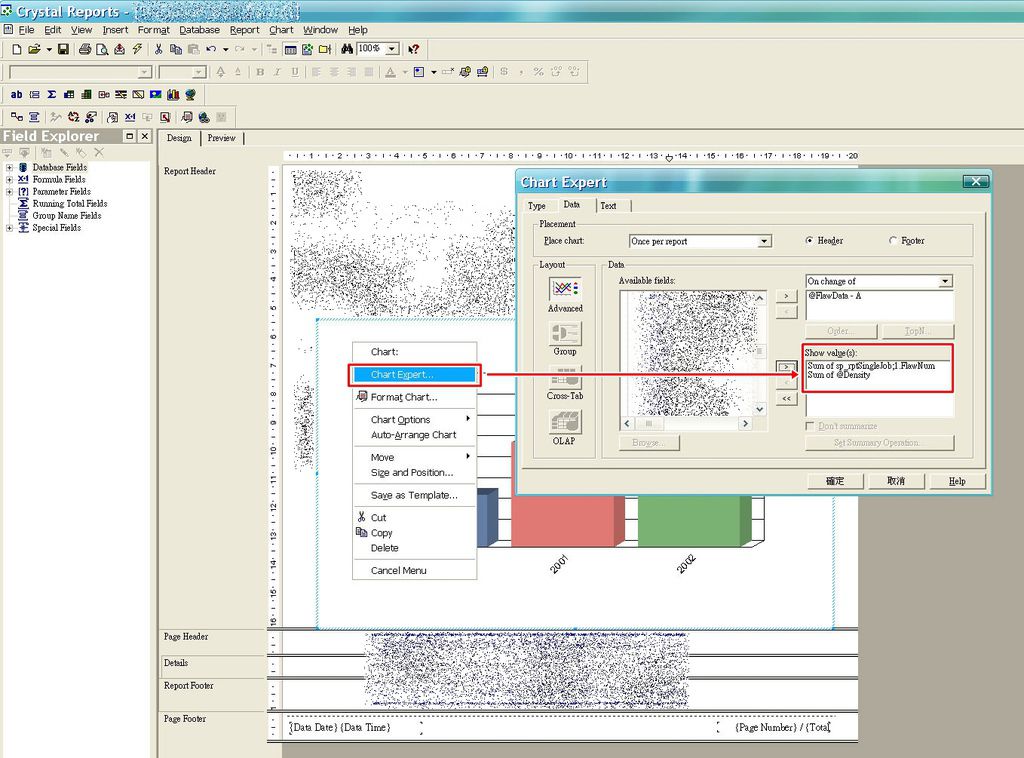Open the On change of dropdown
The width and height of the screenshot is (1024, 758).
coord(945,282)
